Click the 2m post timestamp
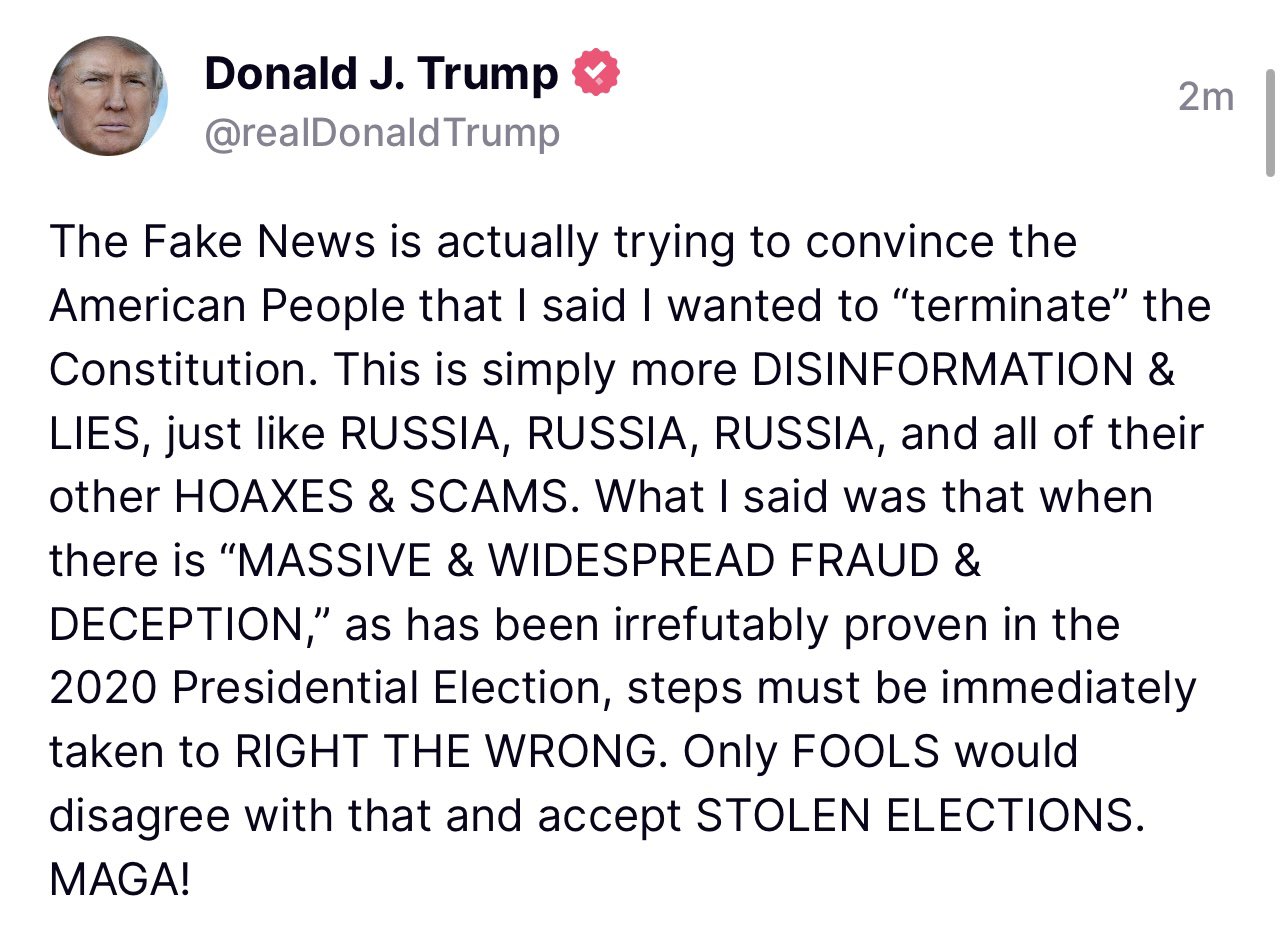The height and width of the screenshot is (950, 1284). click(1206, 97)
